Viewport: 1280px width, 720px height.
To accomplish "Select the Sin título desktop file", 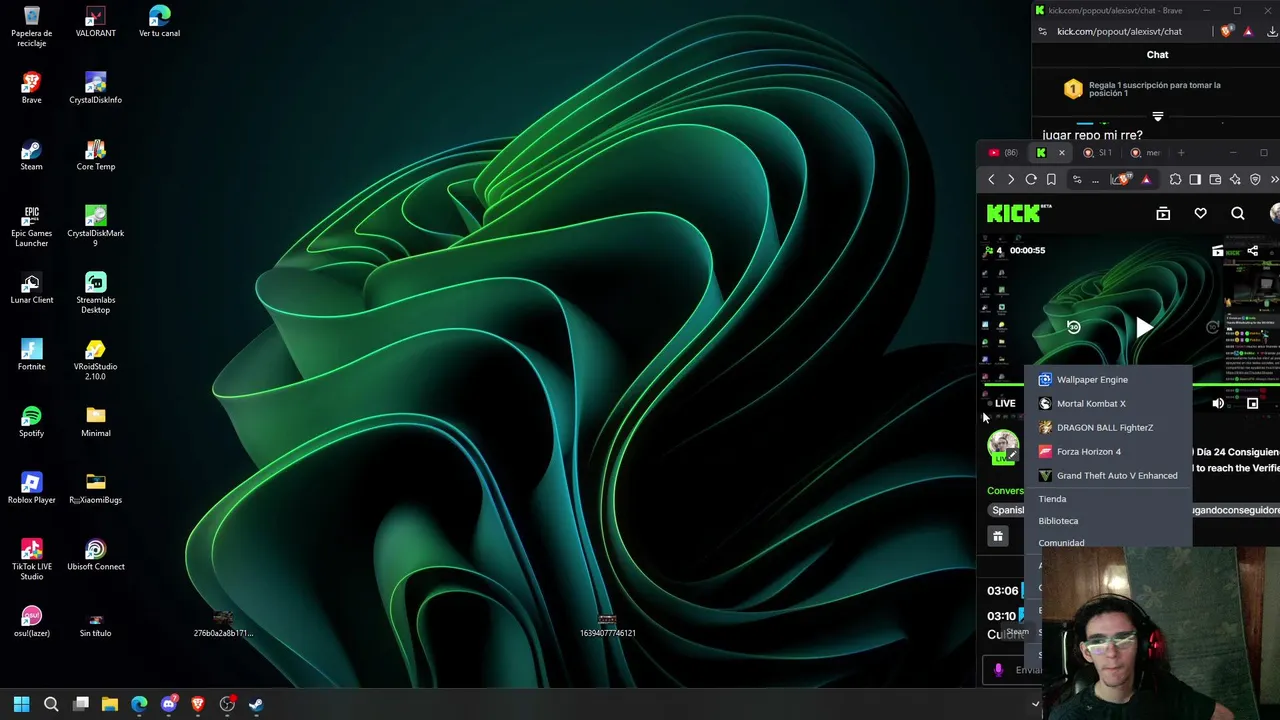I will tap(95, 625).
